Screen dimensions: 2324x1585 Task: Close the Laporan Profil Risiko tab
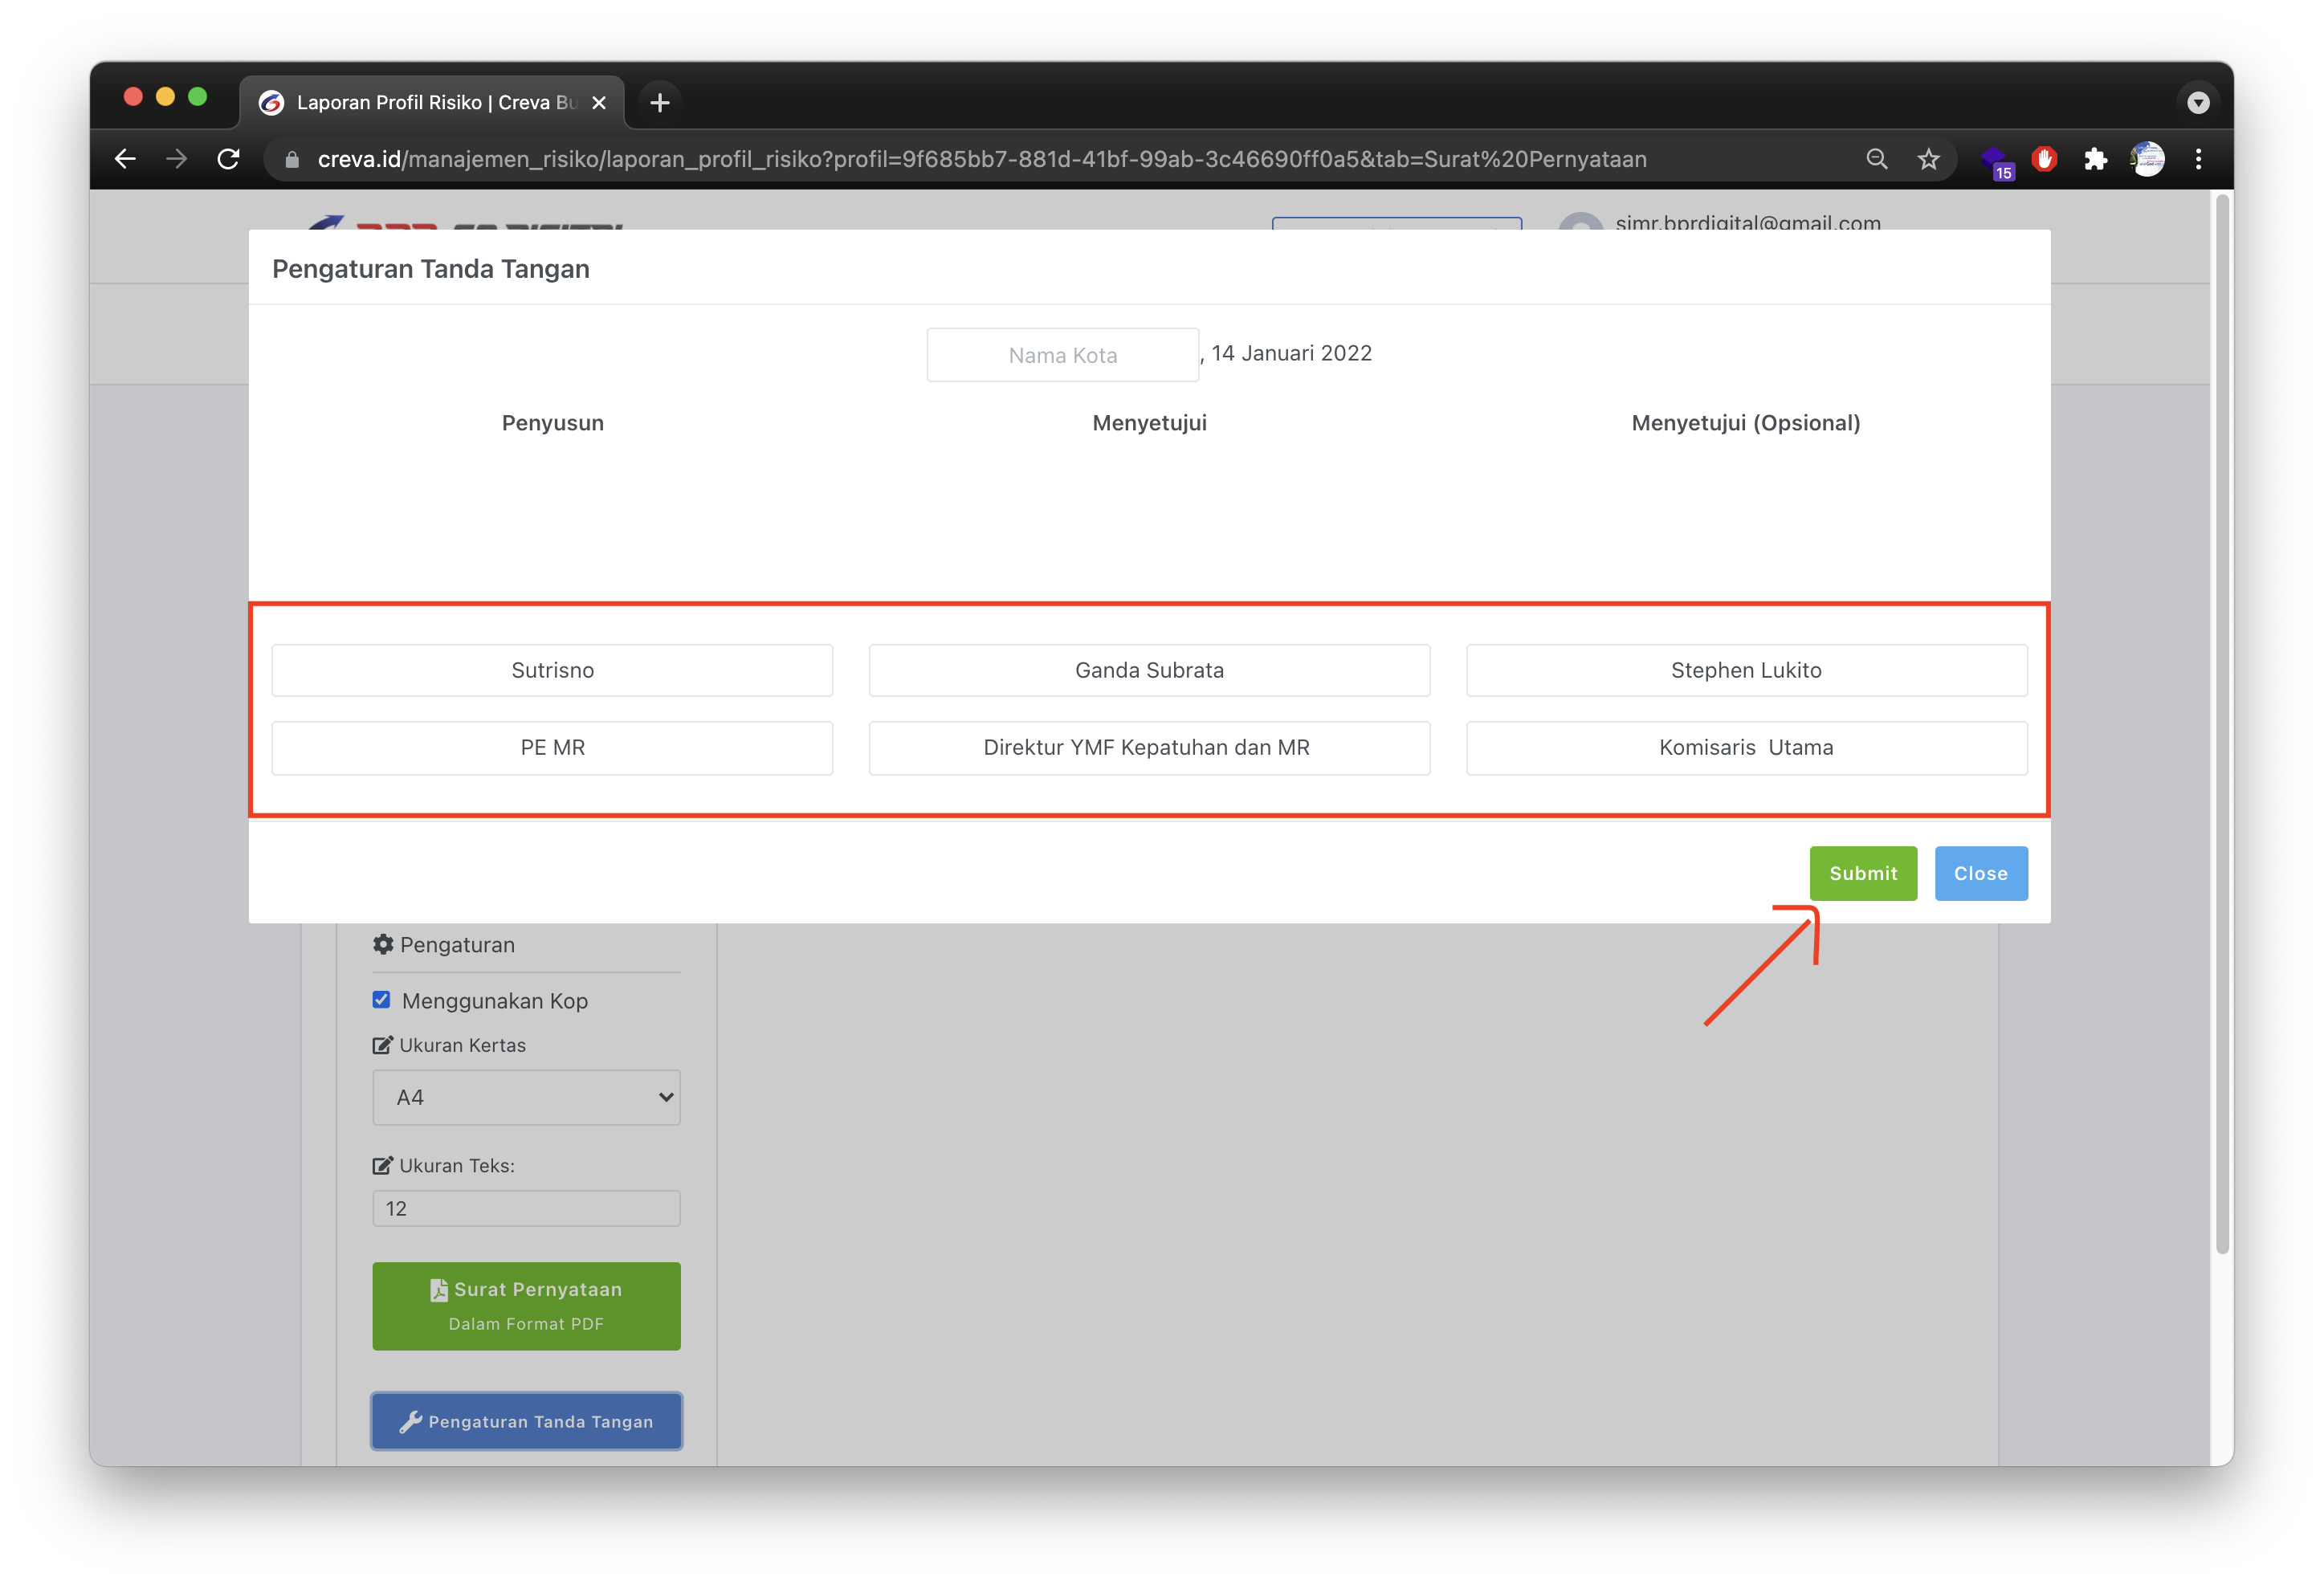(x=599, y=103)
